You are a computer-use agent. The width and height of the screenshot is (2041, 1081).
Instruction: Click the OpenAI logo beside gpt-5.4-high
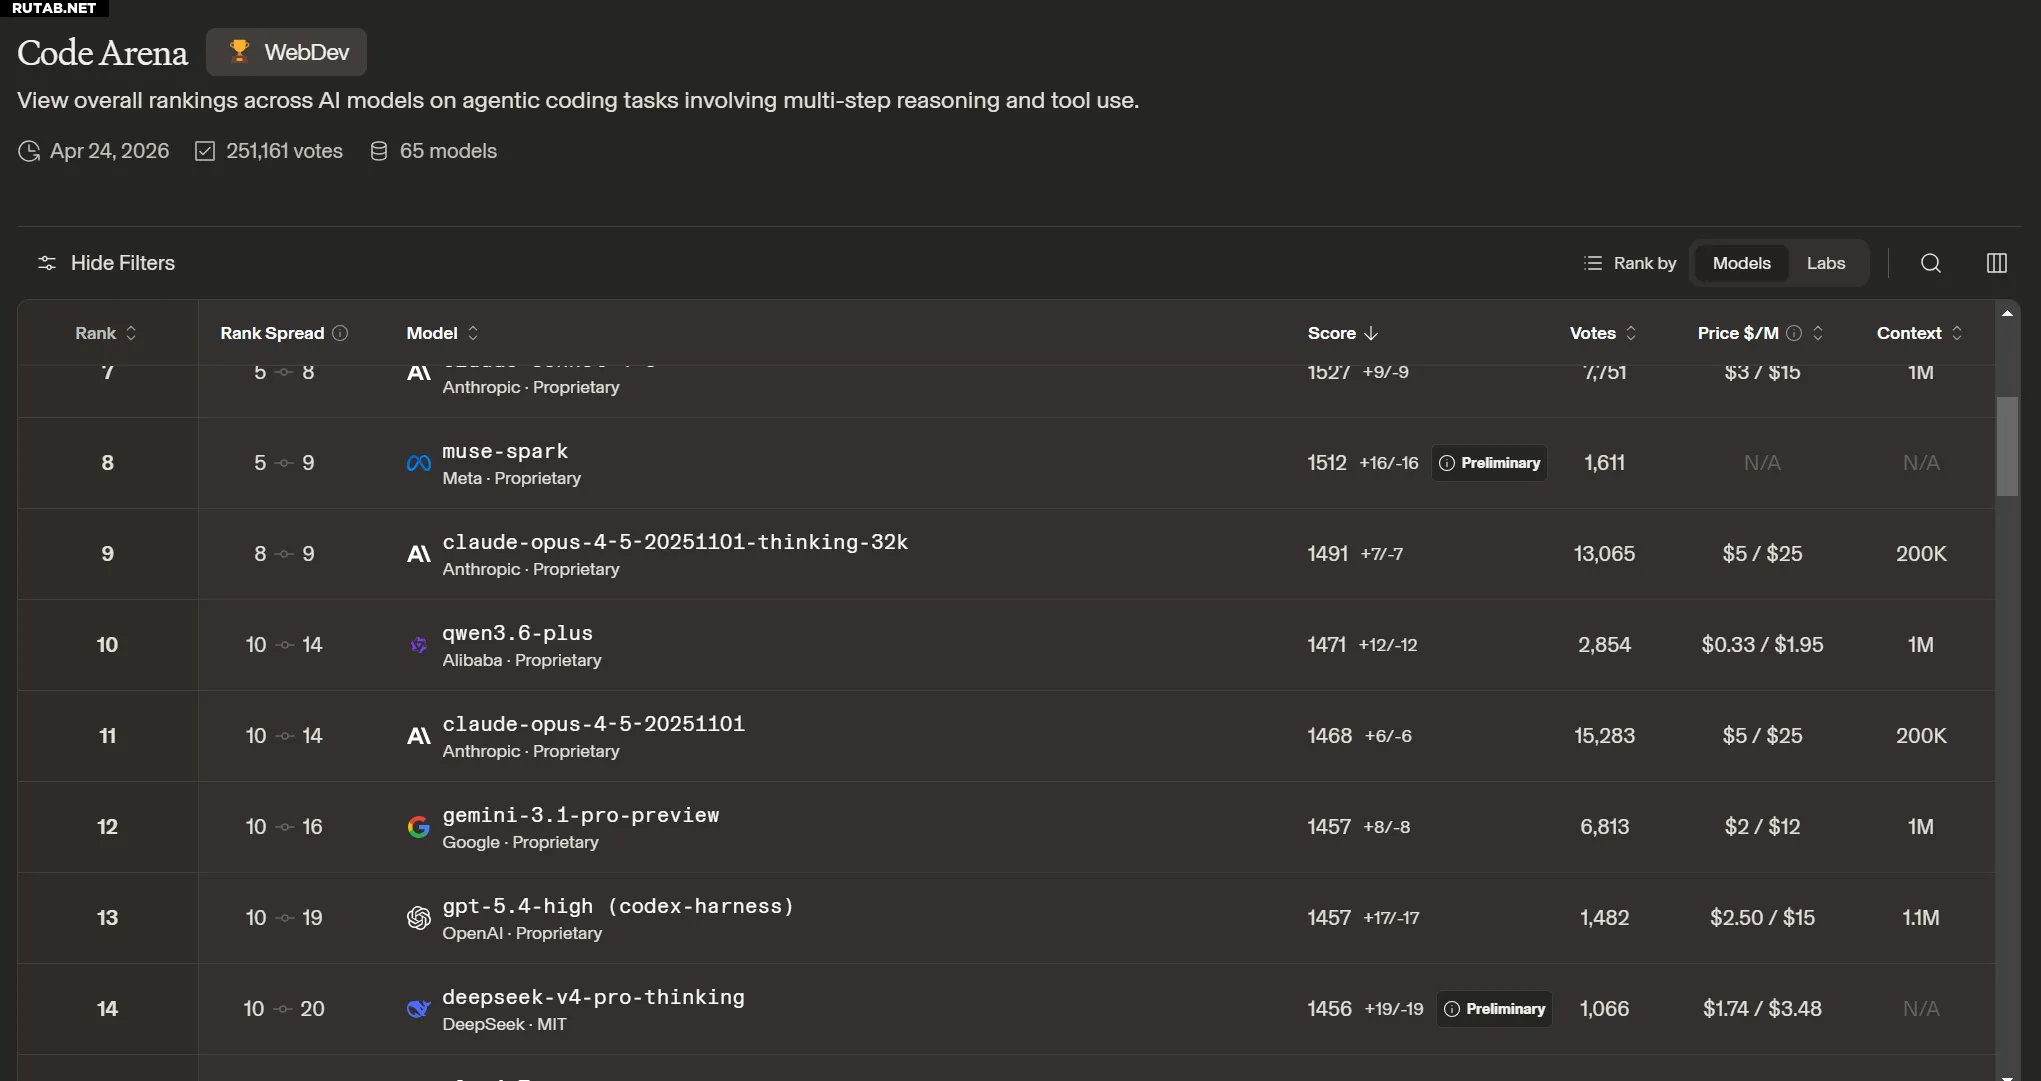tap(418, 918)
